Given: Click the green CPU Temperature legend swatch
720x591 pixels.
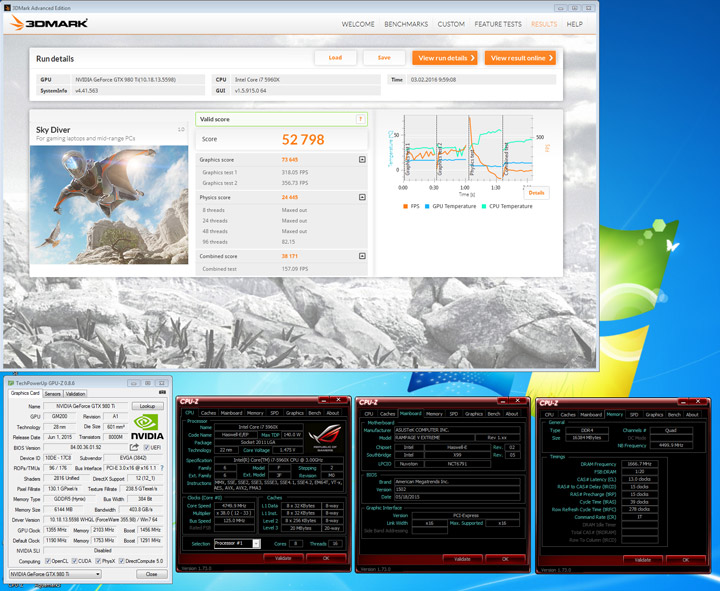Looking at the screenshot, I should click(x=484, y=206).
